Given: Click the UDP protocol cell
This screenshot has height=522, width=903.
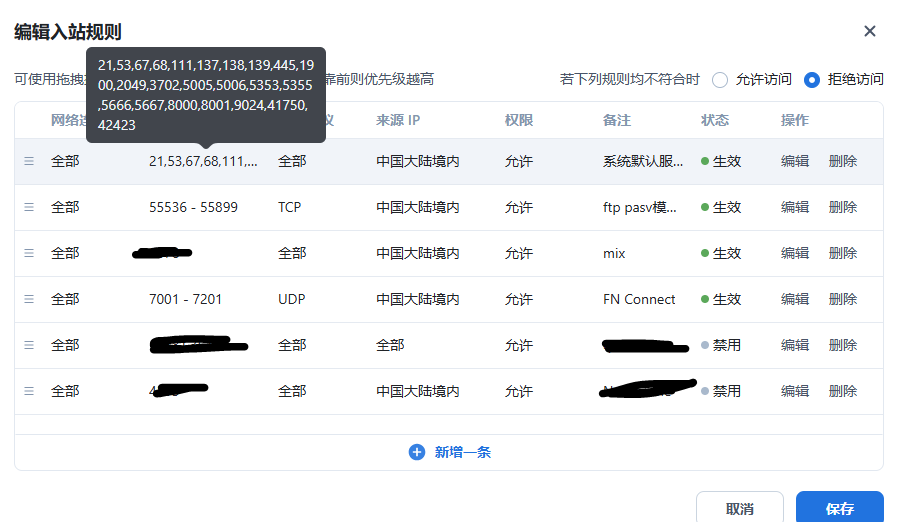Looking at the screenshot, I should point(291,300).
